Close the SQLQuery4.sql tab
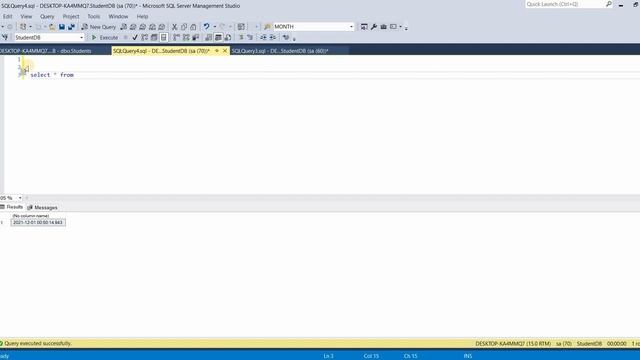The image size is (640, 360). pos(225,51)
